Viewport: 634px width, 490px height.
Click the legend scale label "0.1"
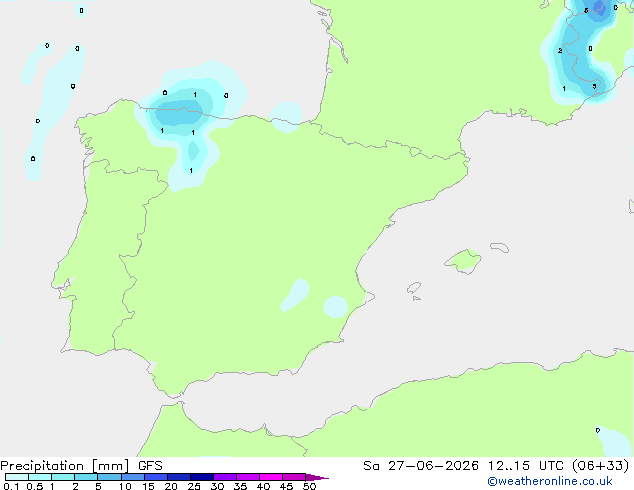[x=11, y=486]
